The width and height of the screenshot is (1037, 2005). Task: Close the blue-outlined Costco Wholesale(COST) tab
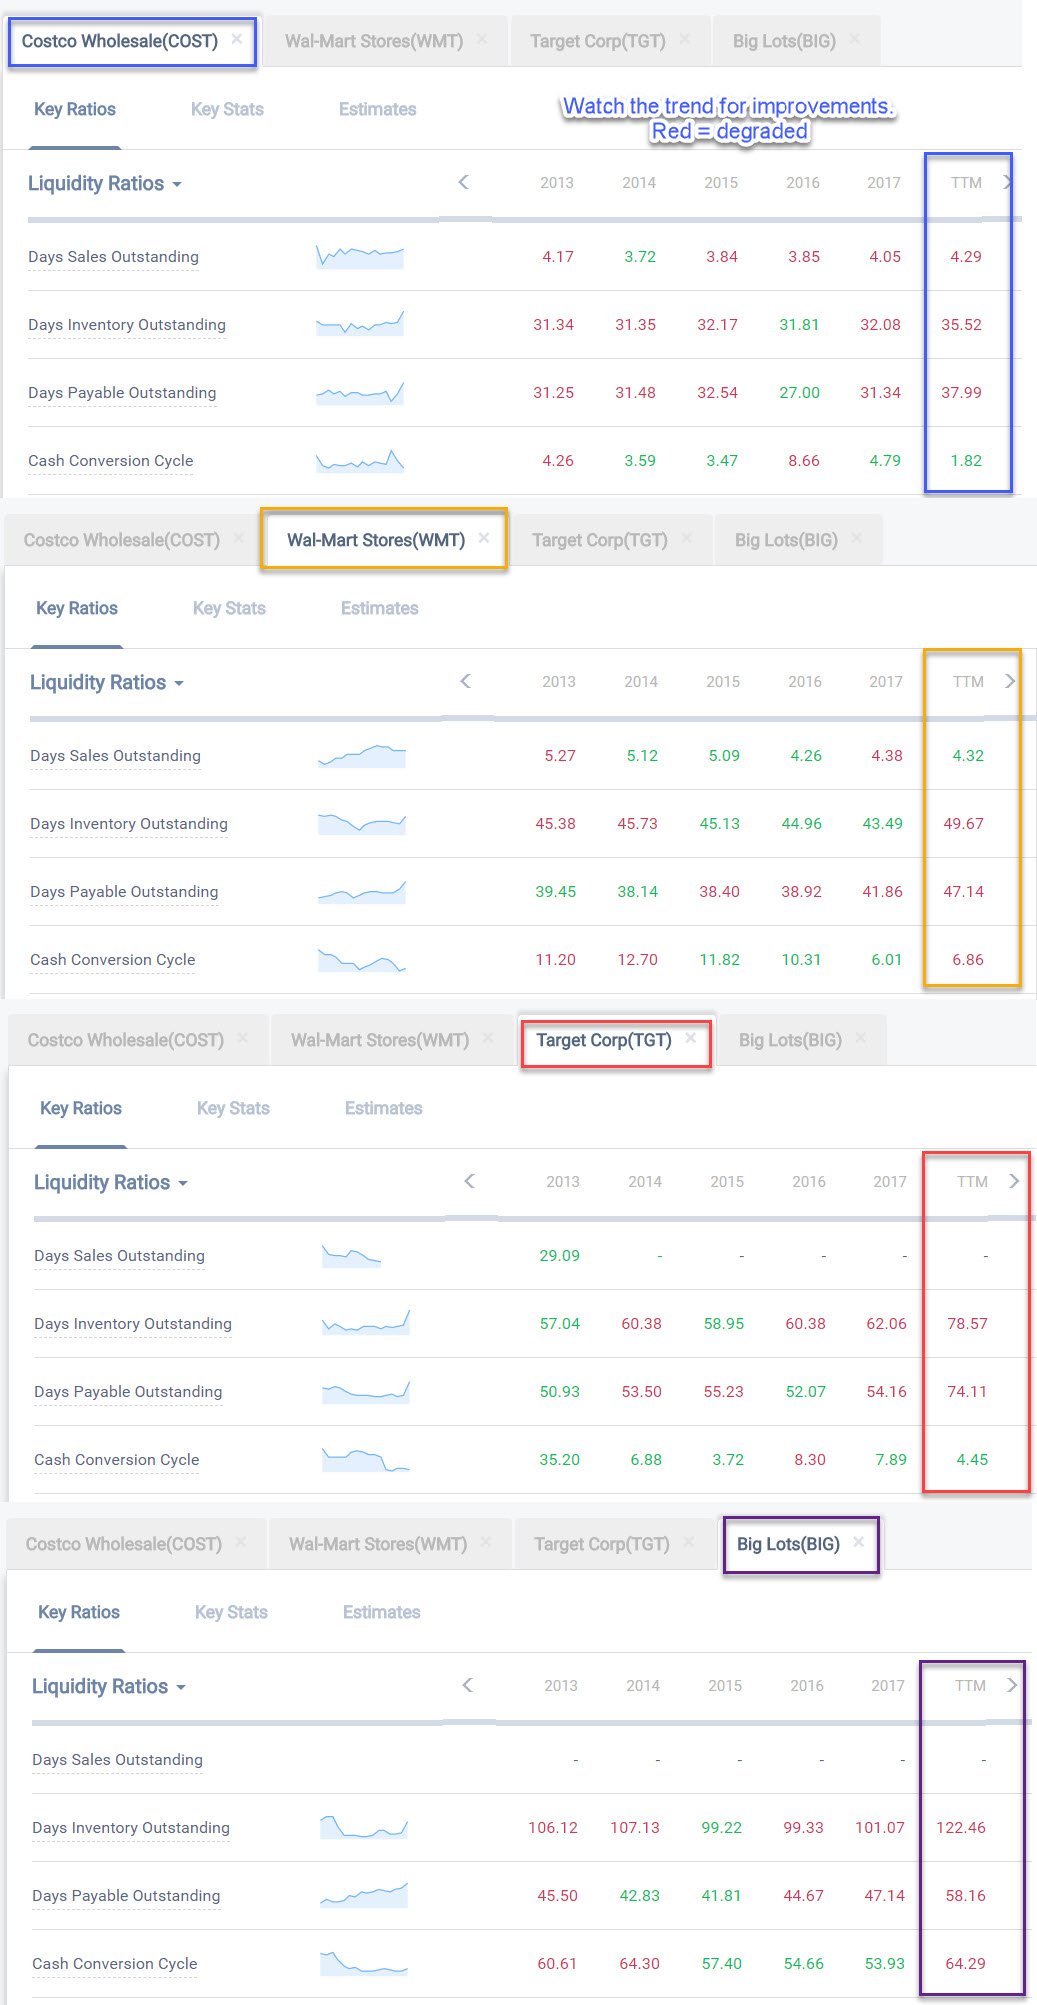click(x=237, y=40)
